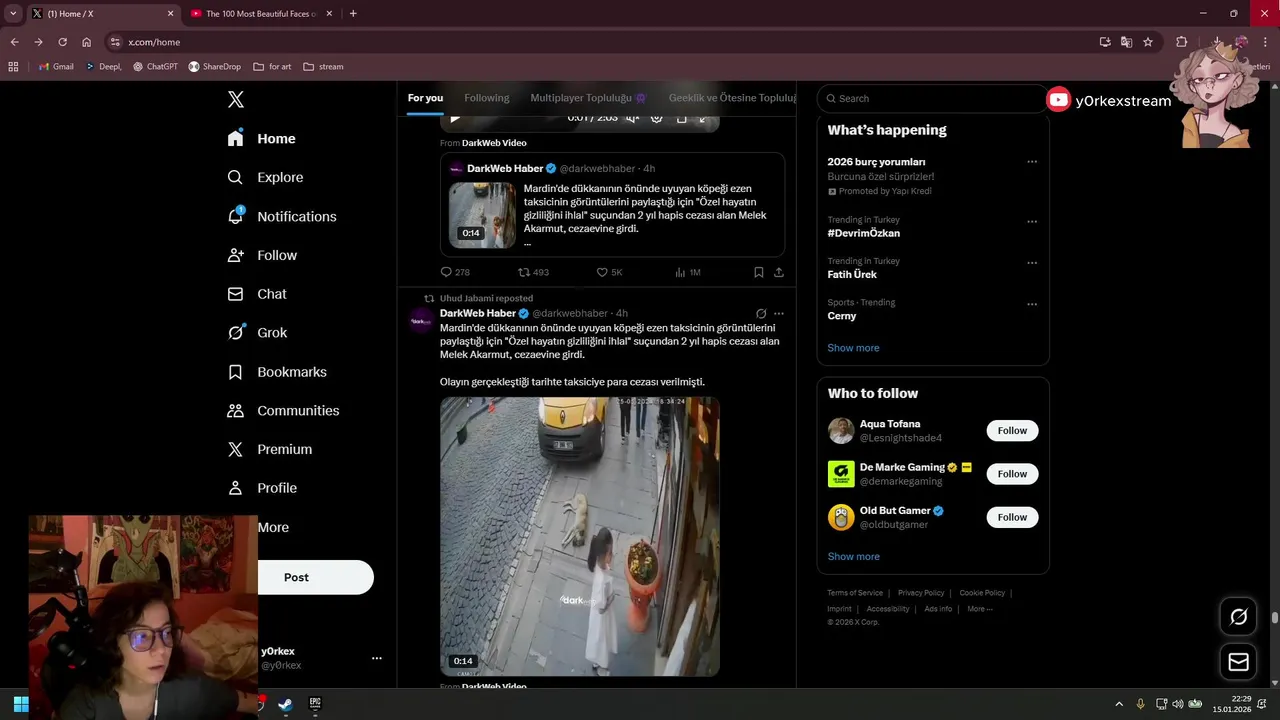The height and width of the screenshot is (720, 1280).
Task: Open the quoted tweet's 0:14 video thumbnail
Action: coord(482,215)
